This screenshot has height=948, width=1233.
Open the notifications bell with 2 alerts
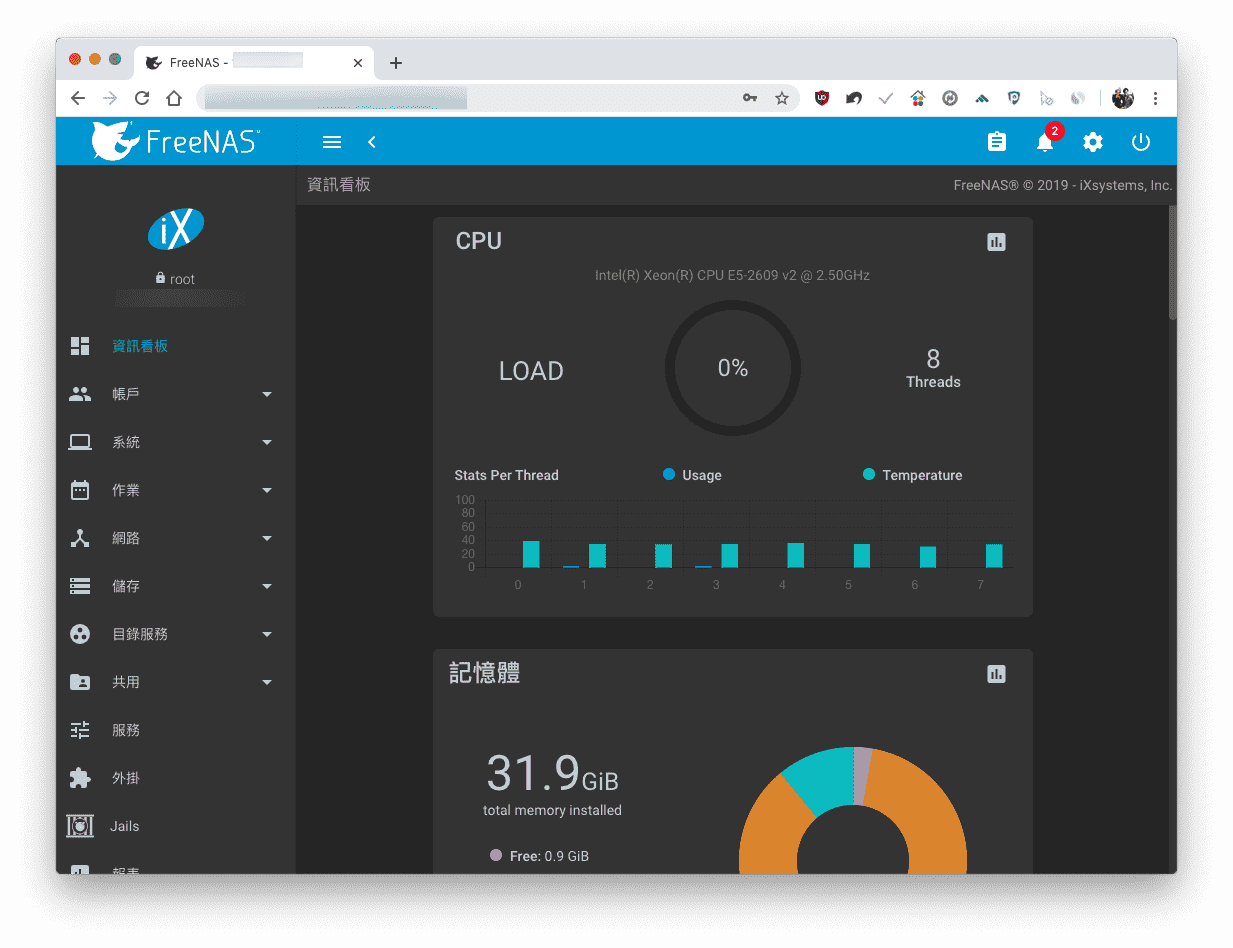point(1046,141)
